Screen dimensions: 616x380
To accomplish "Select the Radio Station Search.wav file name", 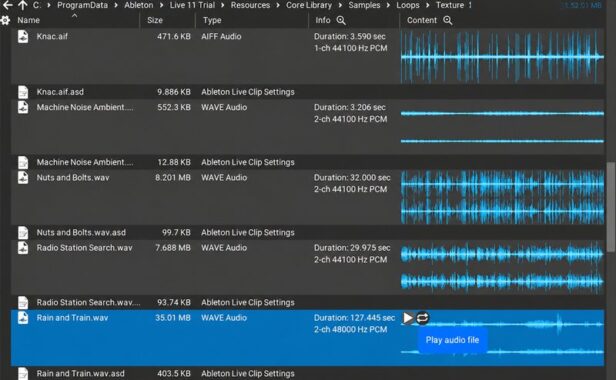I will pos(84,248).
